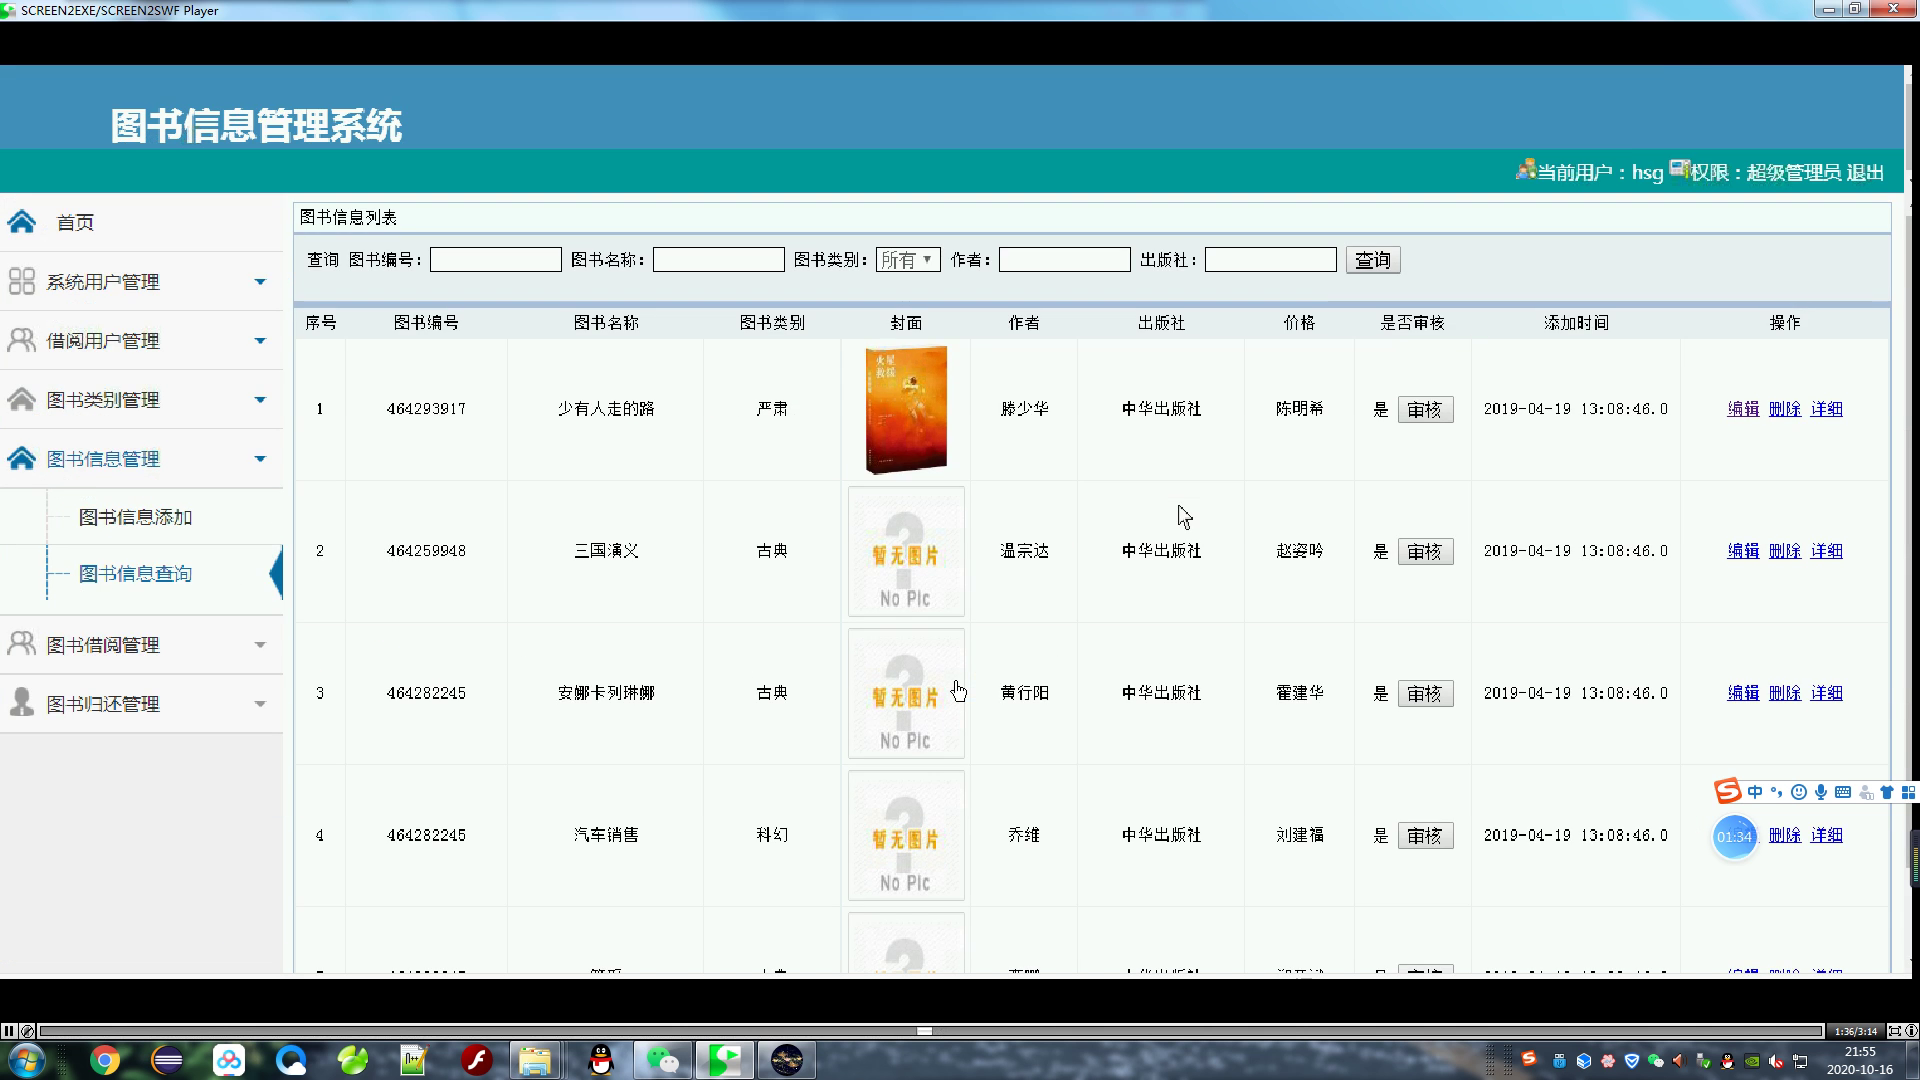1920x1080 pixels.
Task: Collapse the 图书信息管理 menu arrow
Action: click(260, 459)
